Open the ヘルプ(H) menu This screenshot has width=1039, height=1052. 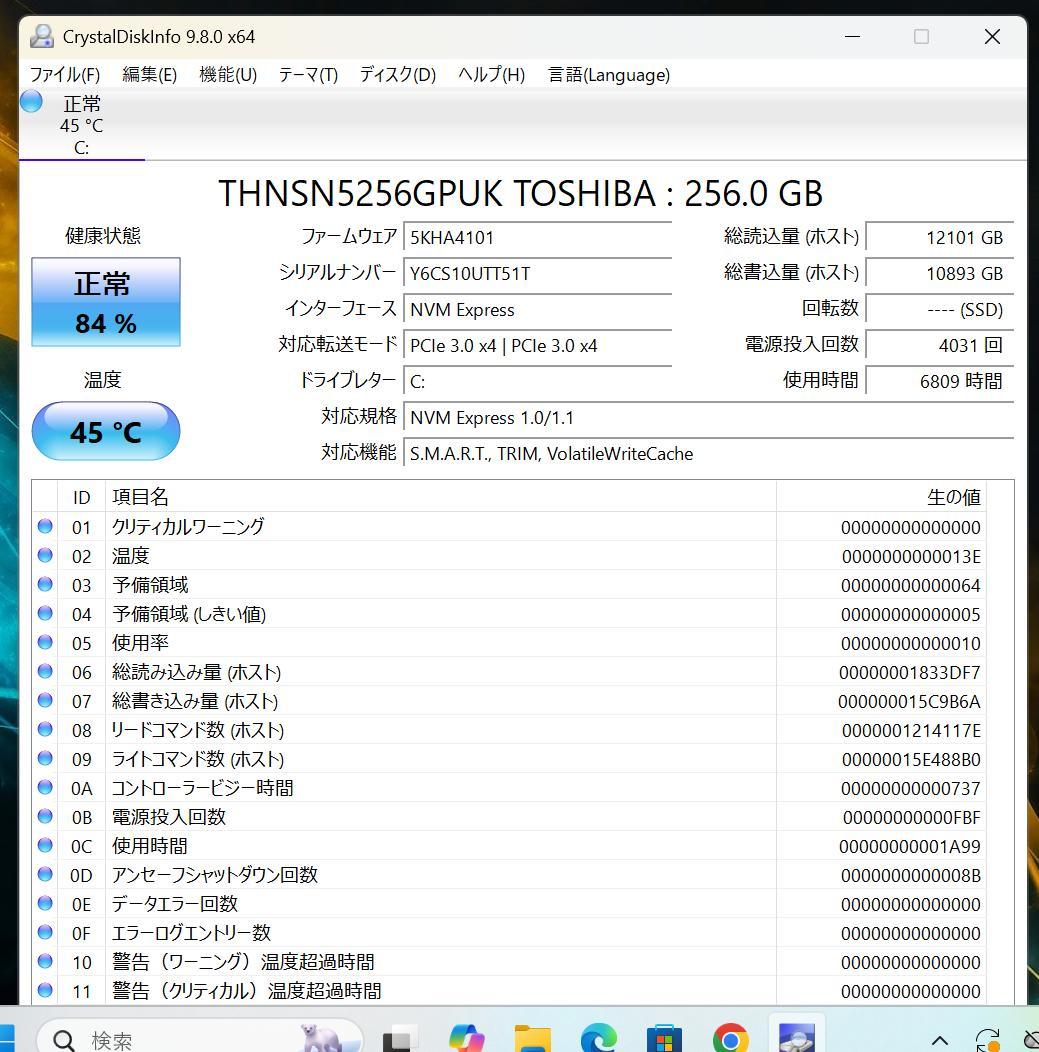click(490, 74)
